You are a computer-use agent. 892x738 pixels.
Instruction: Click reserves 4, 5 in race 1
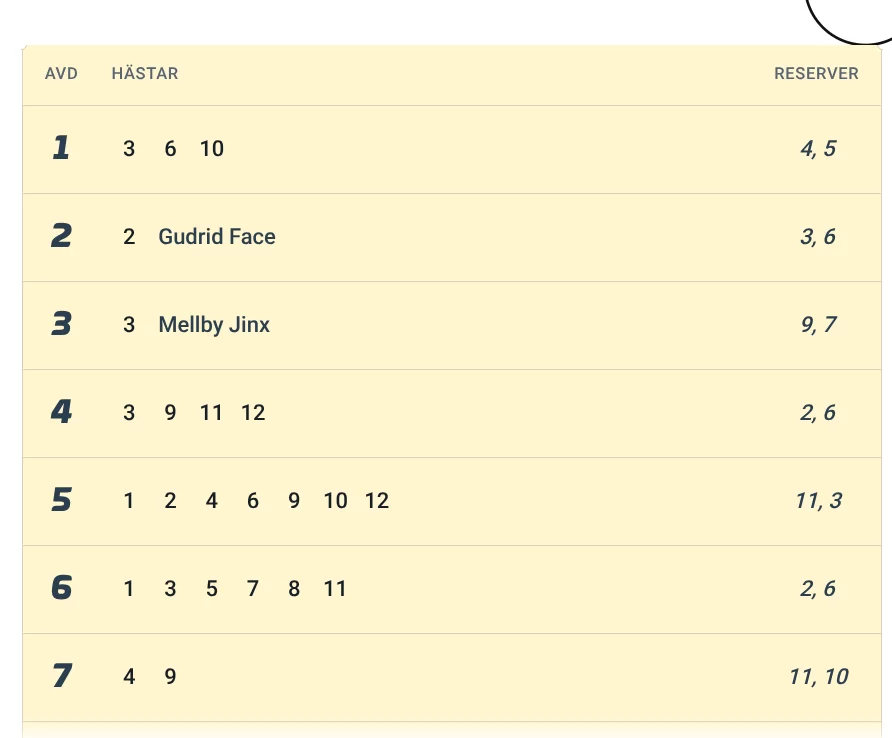click(818, 149)
